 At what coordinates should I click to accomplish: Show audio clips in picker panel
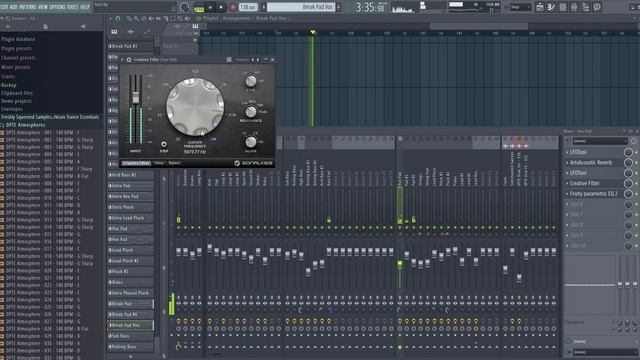pyautogui.click(x=131, y=31)
